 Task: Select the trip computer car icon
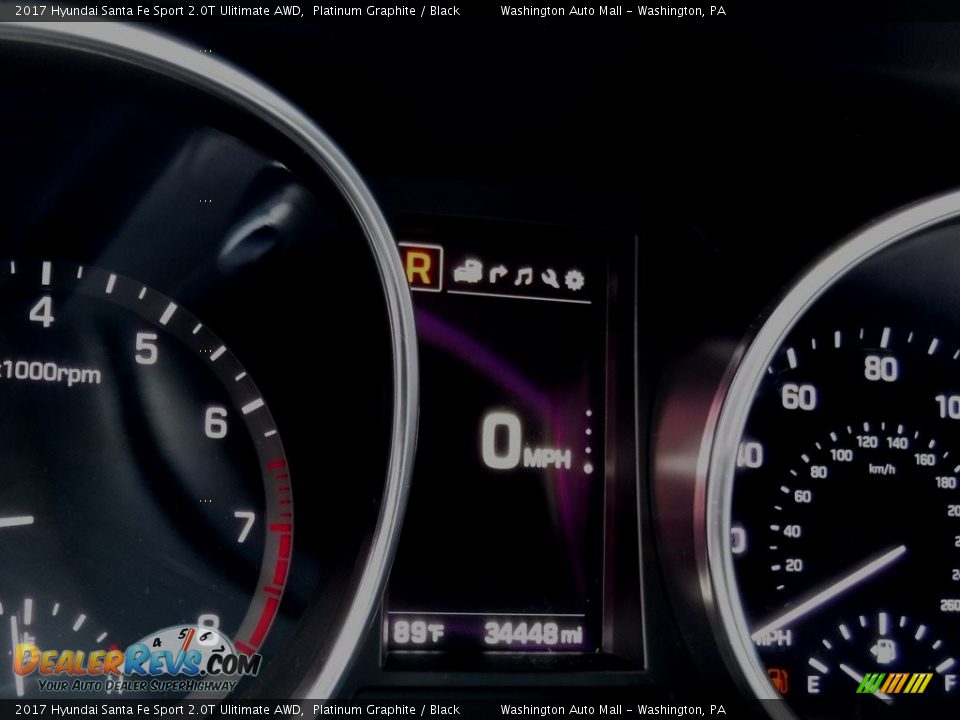[x=467, y=273]
